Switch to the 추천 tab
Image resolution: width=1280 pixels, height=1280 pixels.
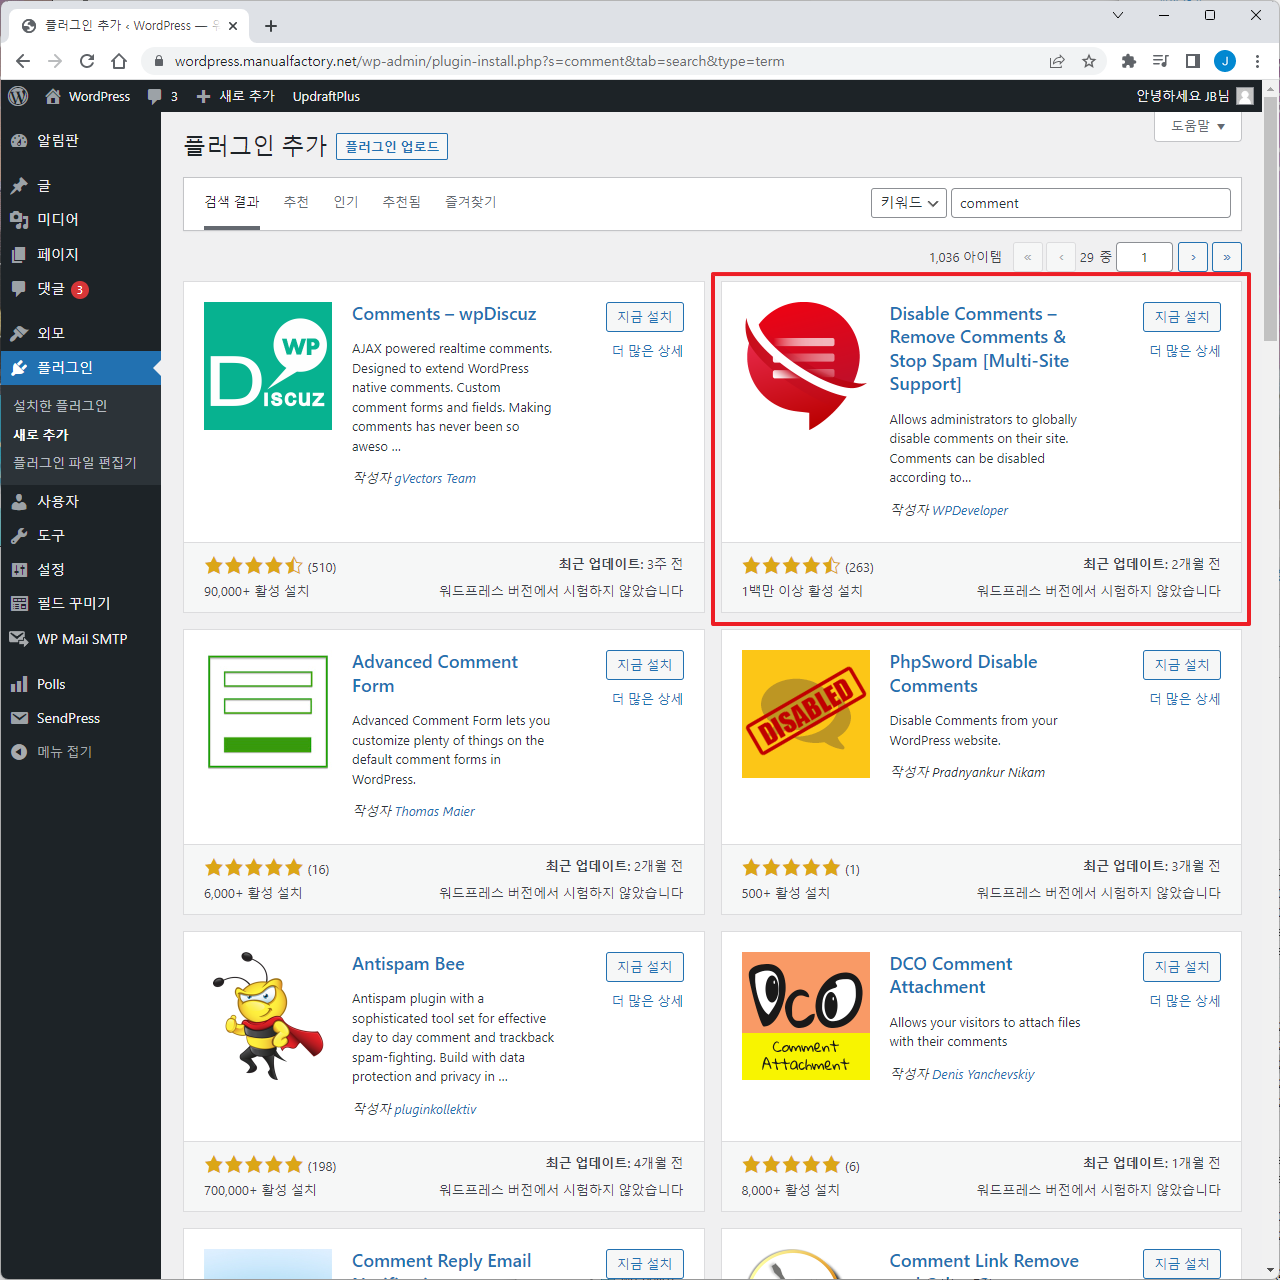[x=296, y=202]
